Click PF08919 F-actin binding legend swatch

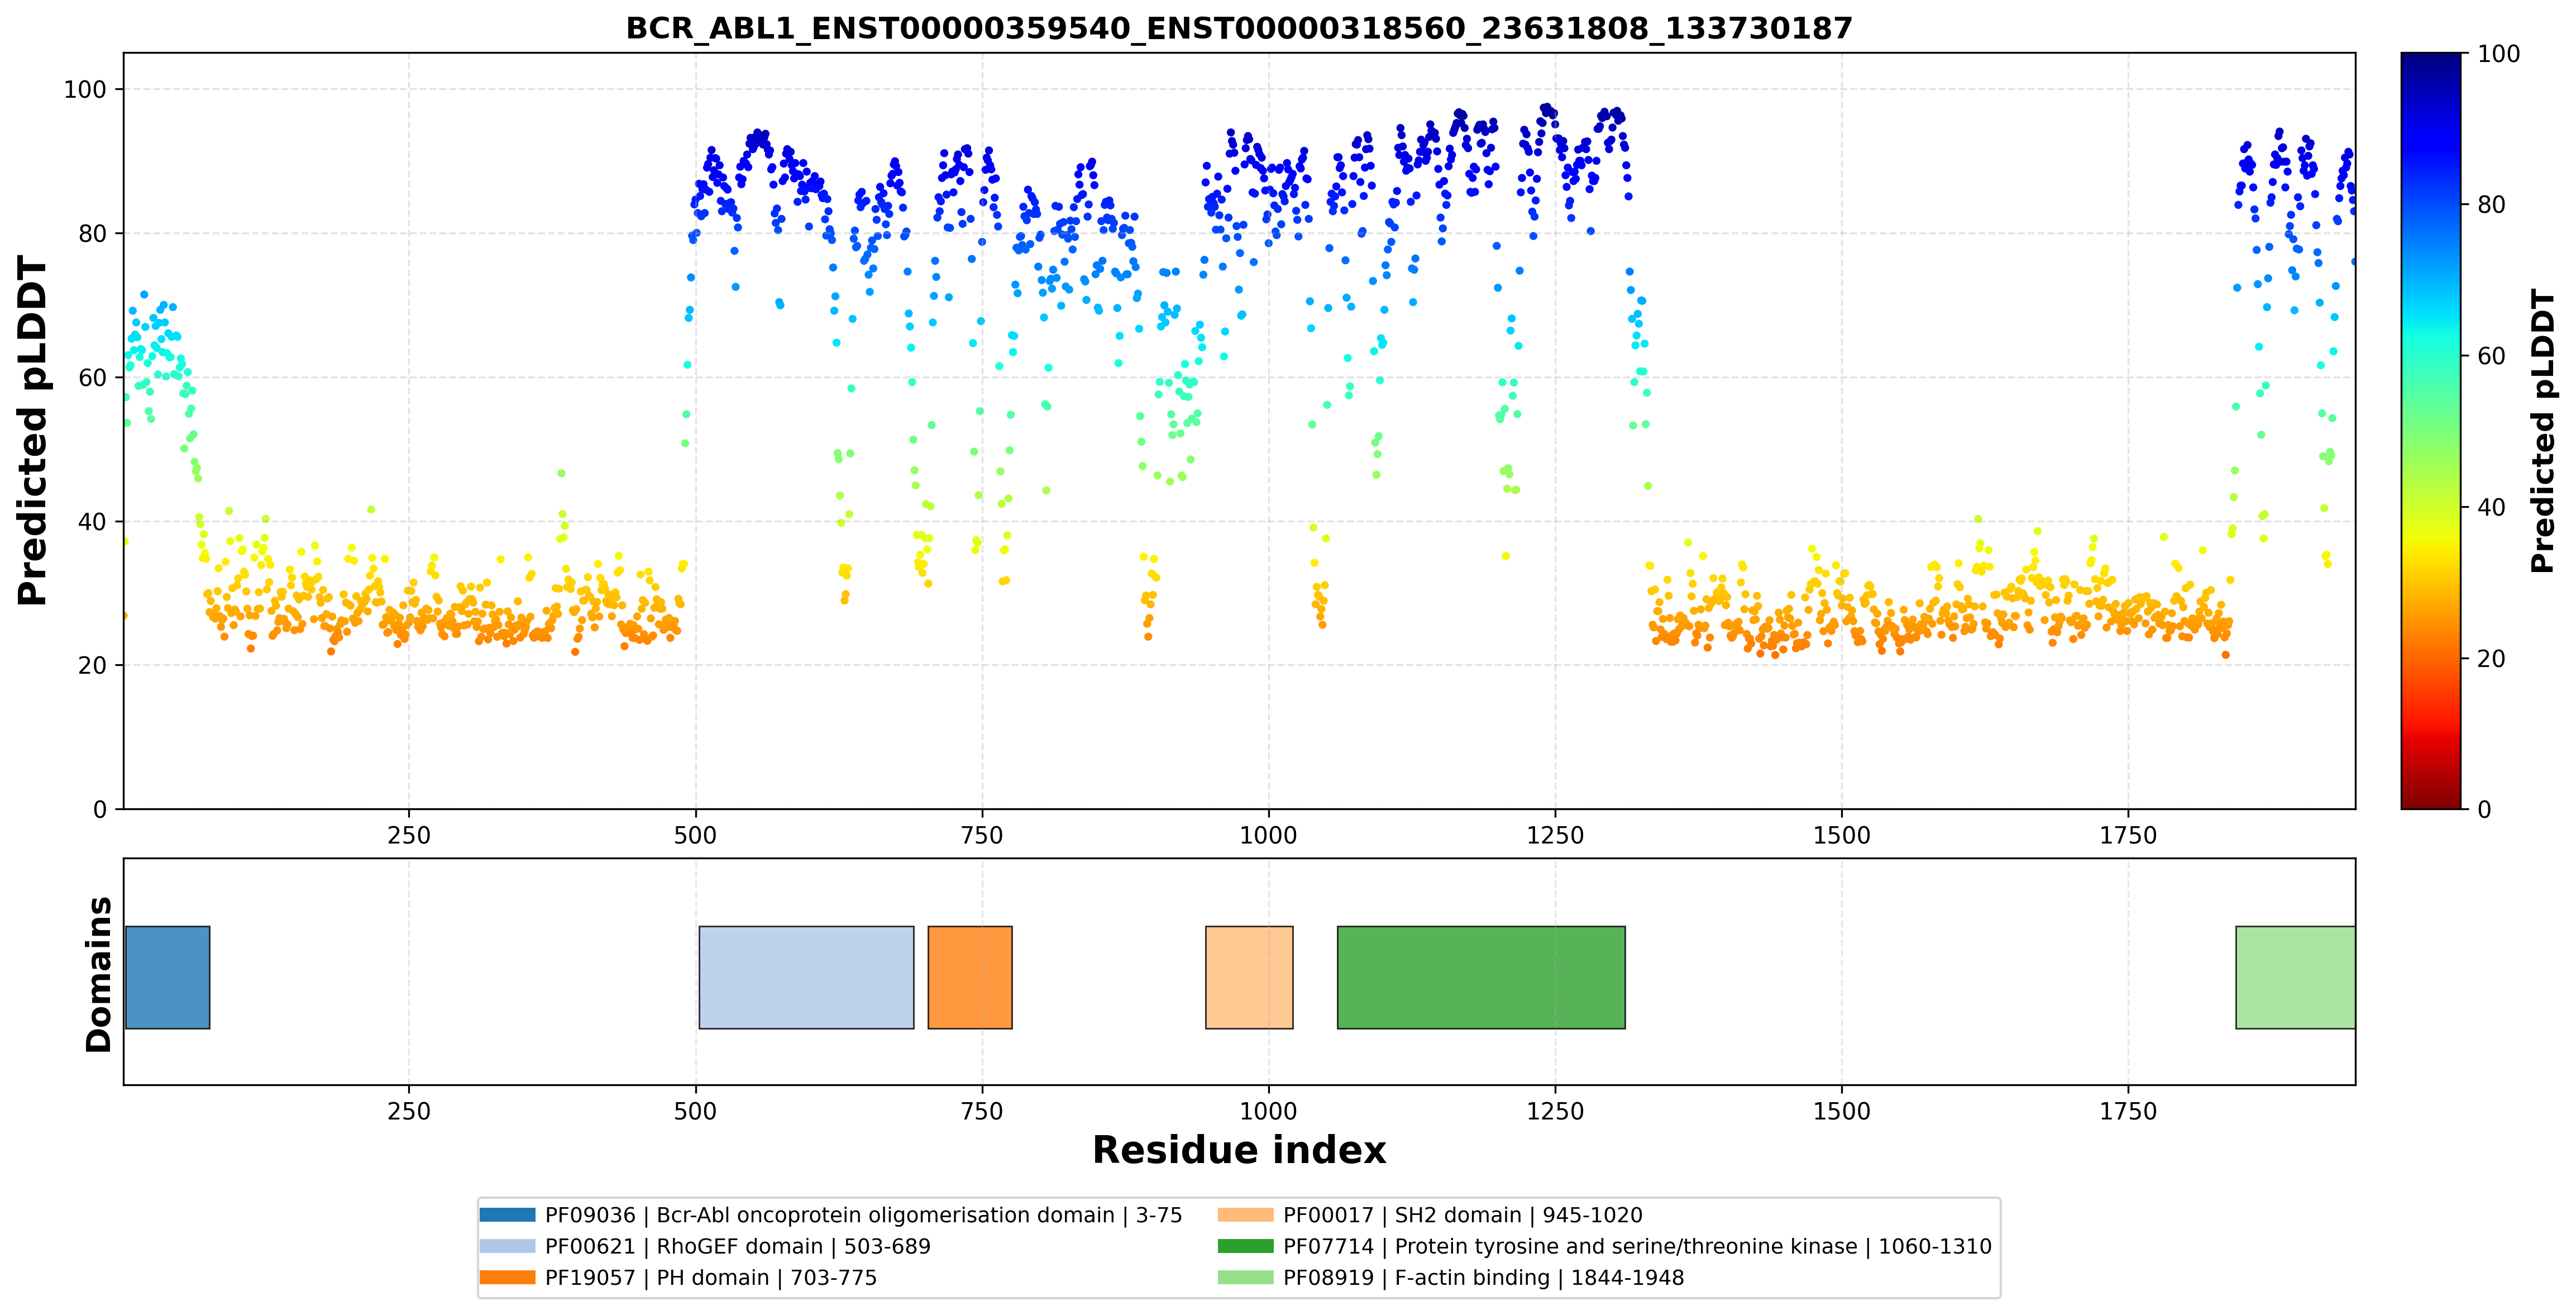(1246, 1277)
